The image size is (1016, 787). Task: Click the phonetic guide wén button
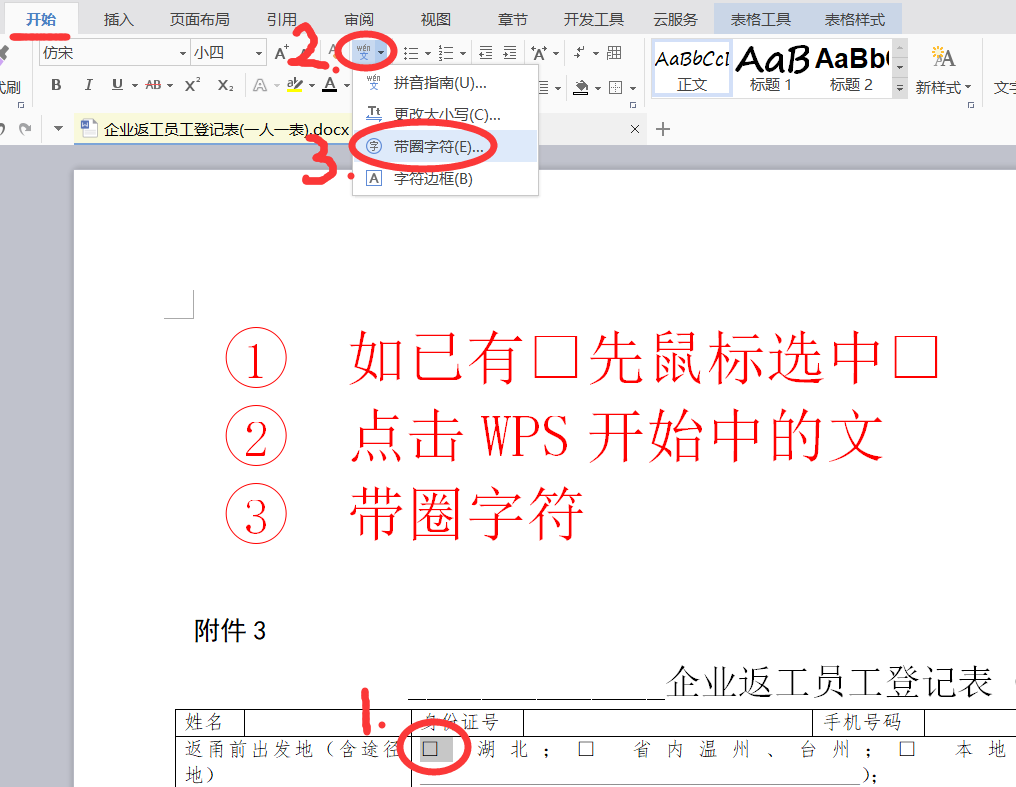364,52
